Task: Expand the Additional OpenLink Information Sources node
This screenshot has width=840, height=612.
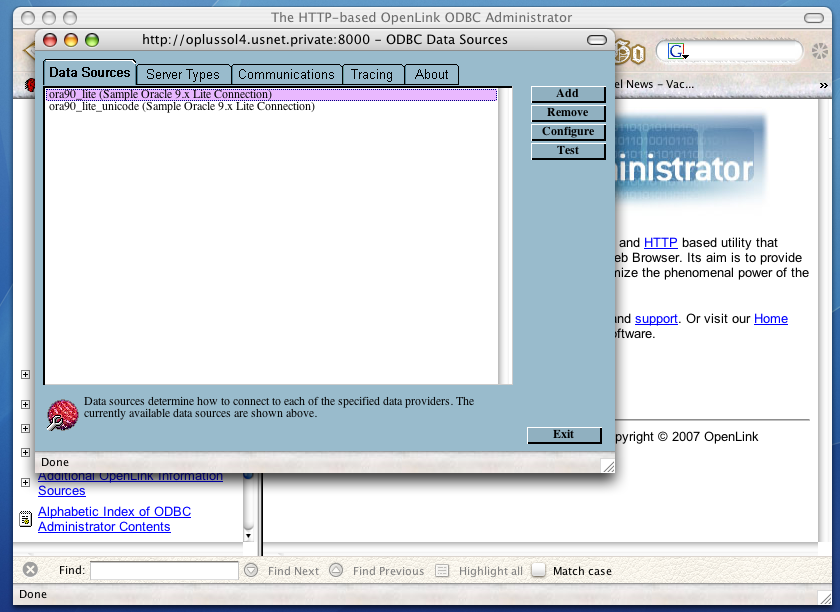Action: [x=25, y=482]
